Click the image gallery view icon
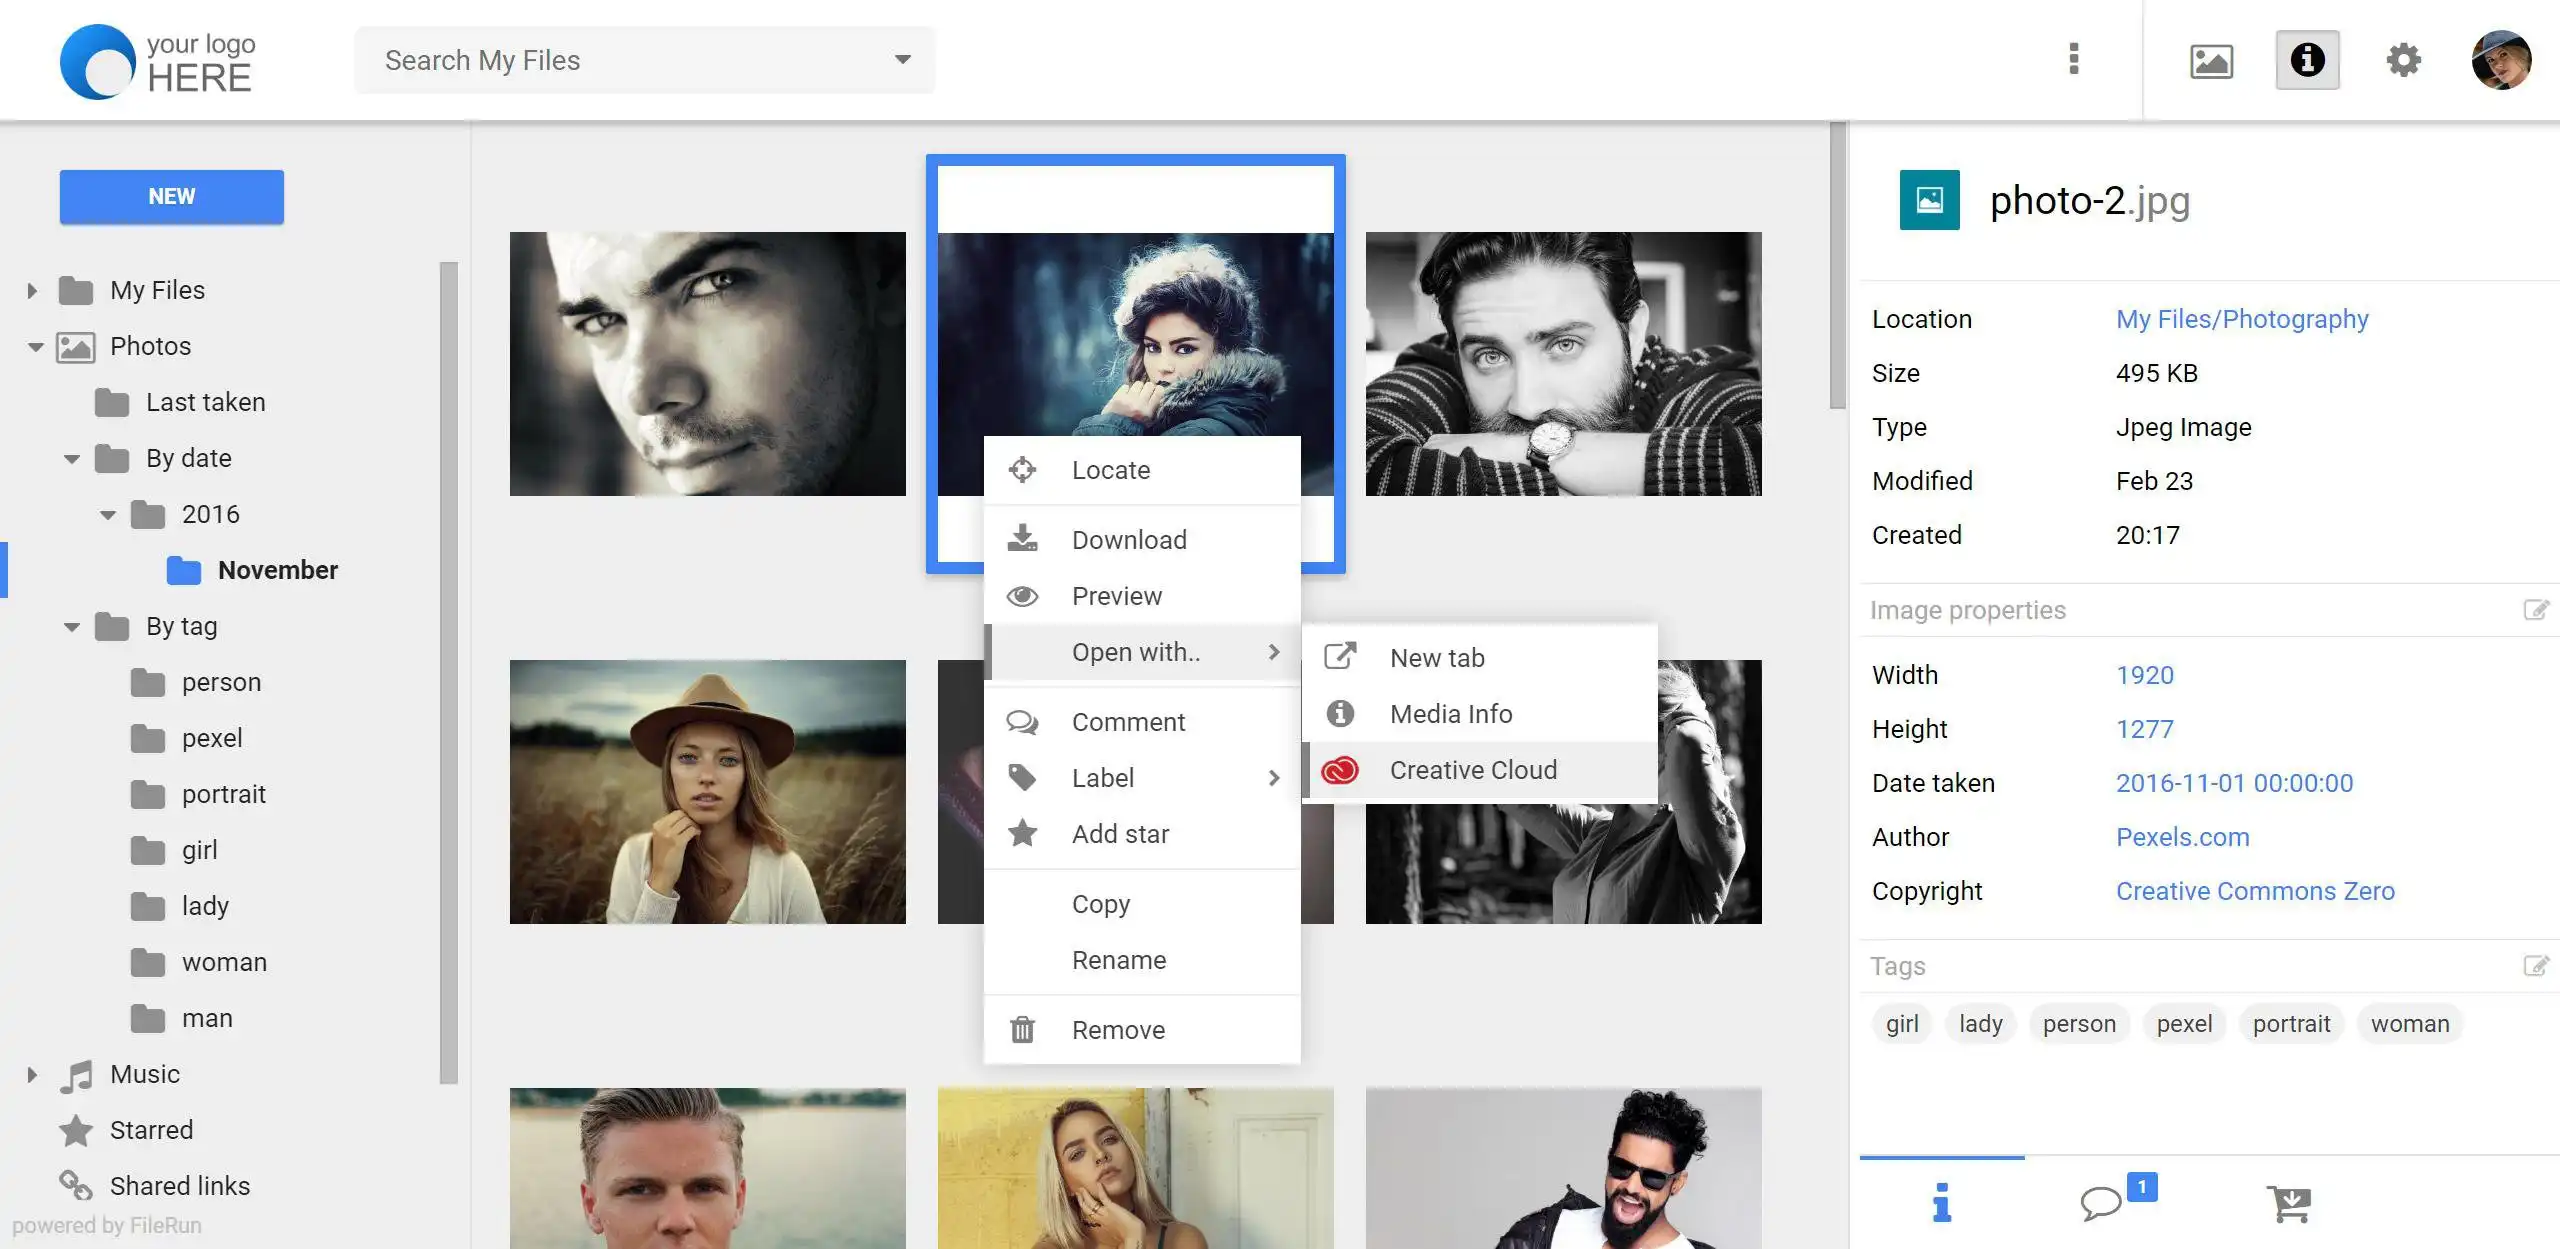 pyautogui.click(x=2209, y=60)
